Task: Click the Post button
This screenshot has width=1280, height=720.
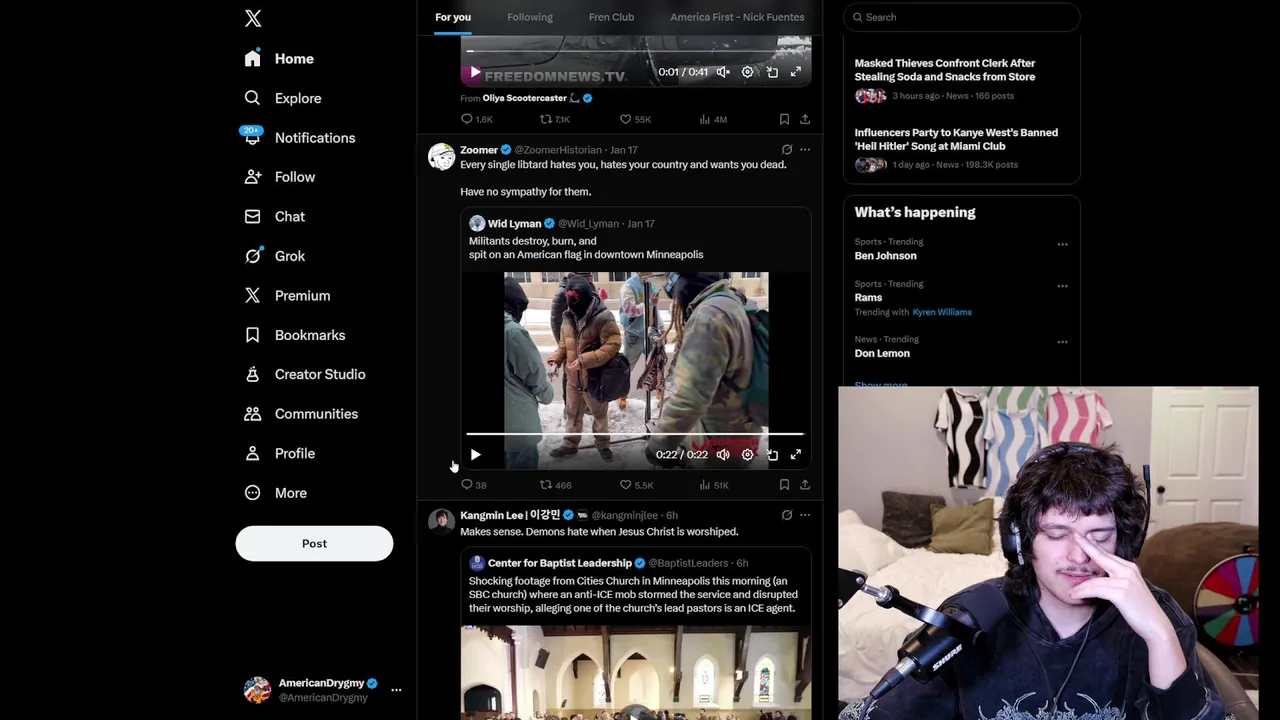Action: (x=314, y=543)
